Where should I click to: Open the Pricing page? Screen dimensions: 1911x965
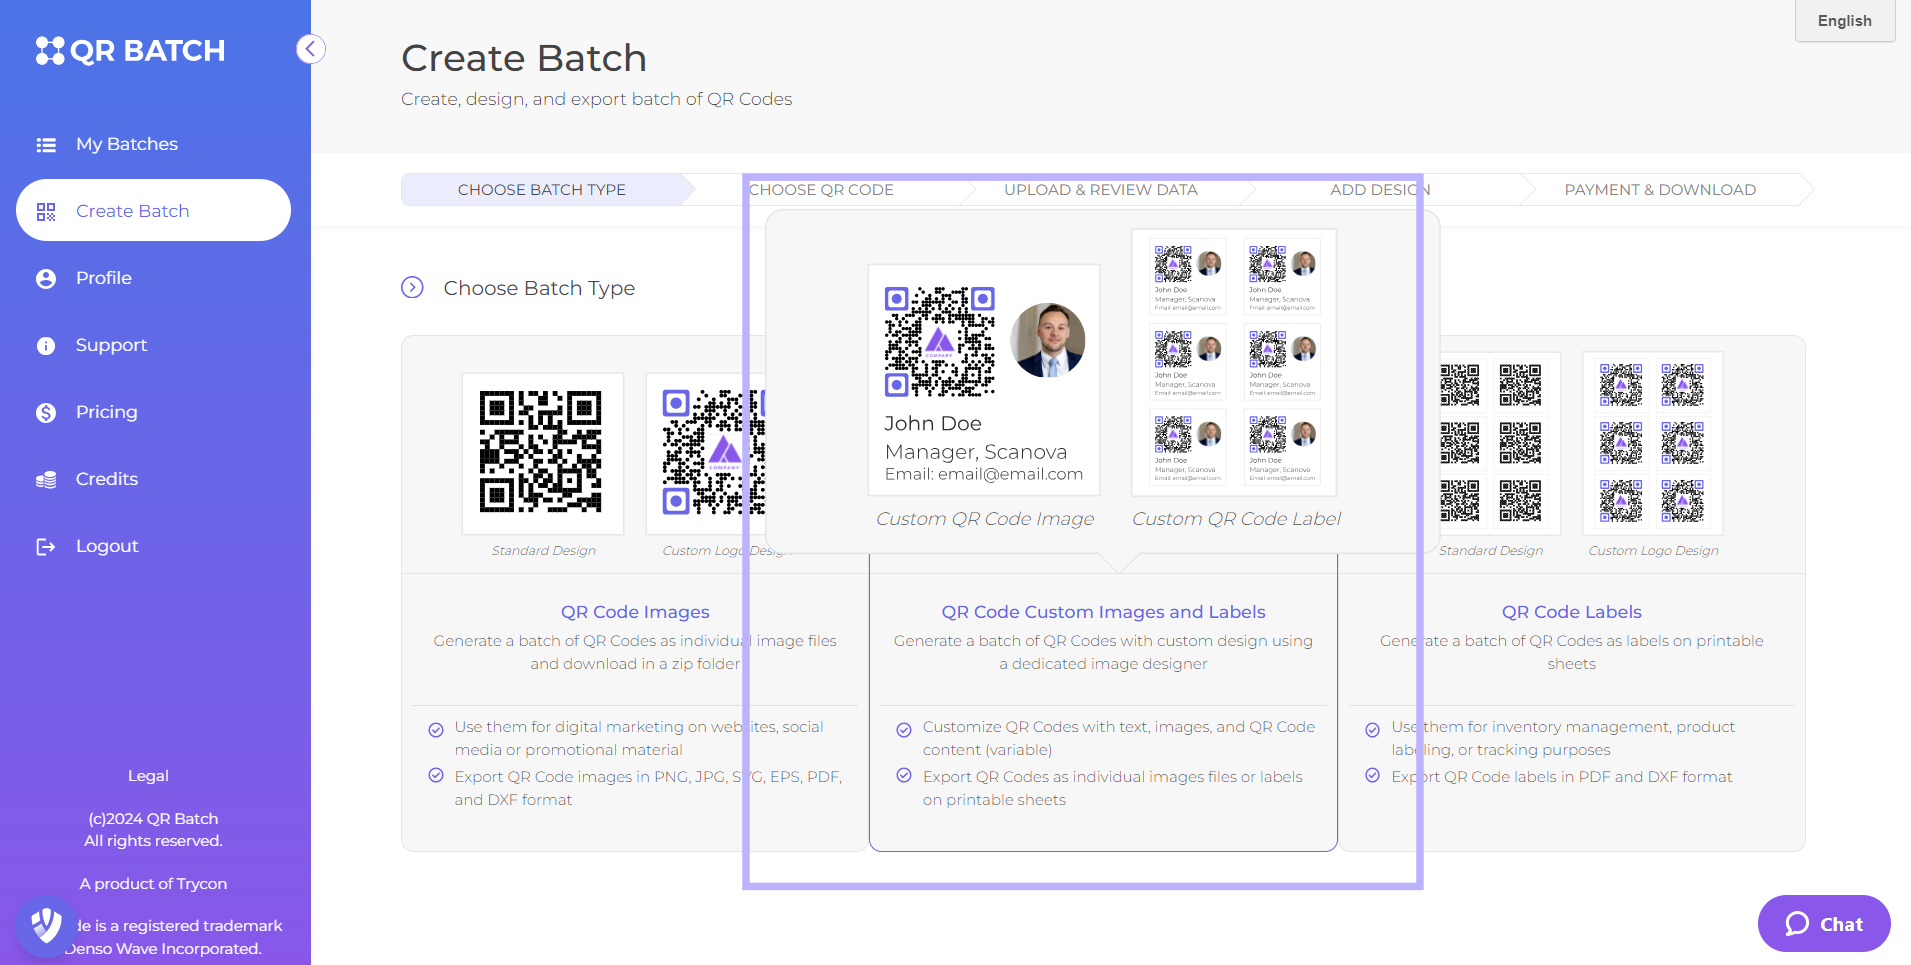click(107, 412)
